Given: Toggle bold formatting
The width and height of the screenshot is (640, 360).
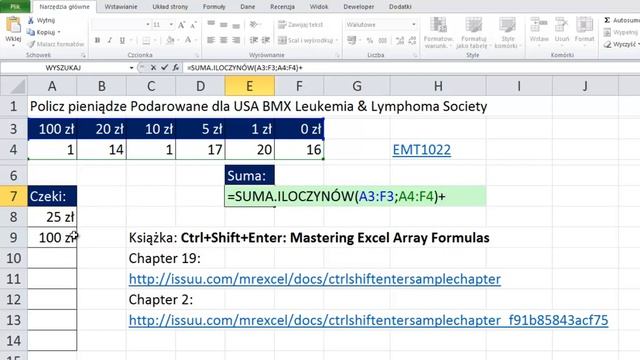Looking at the screenshot, I should [x=97, y=40].
